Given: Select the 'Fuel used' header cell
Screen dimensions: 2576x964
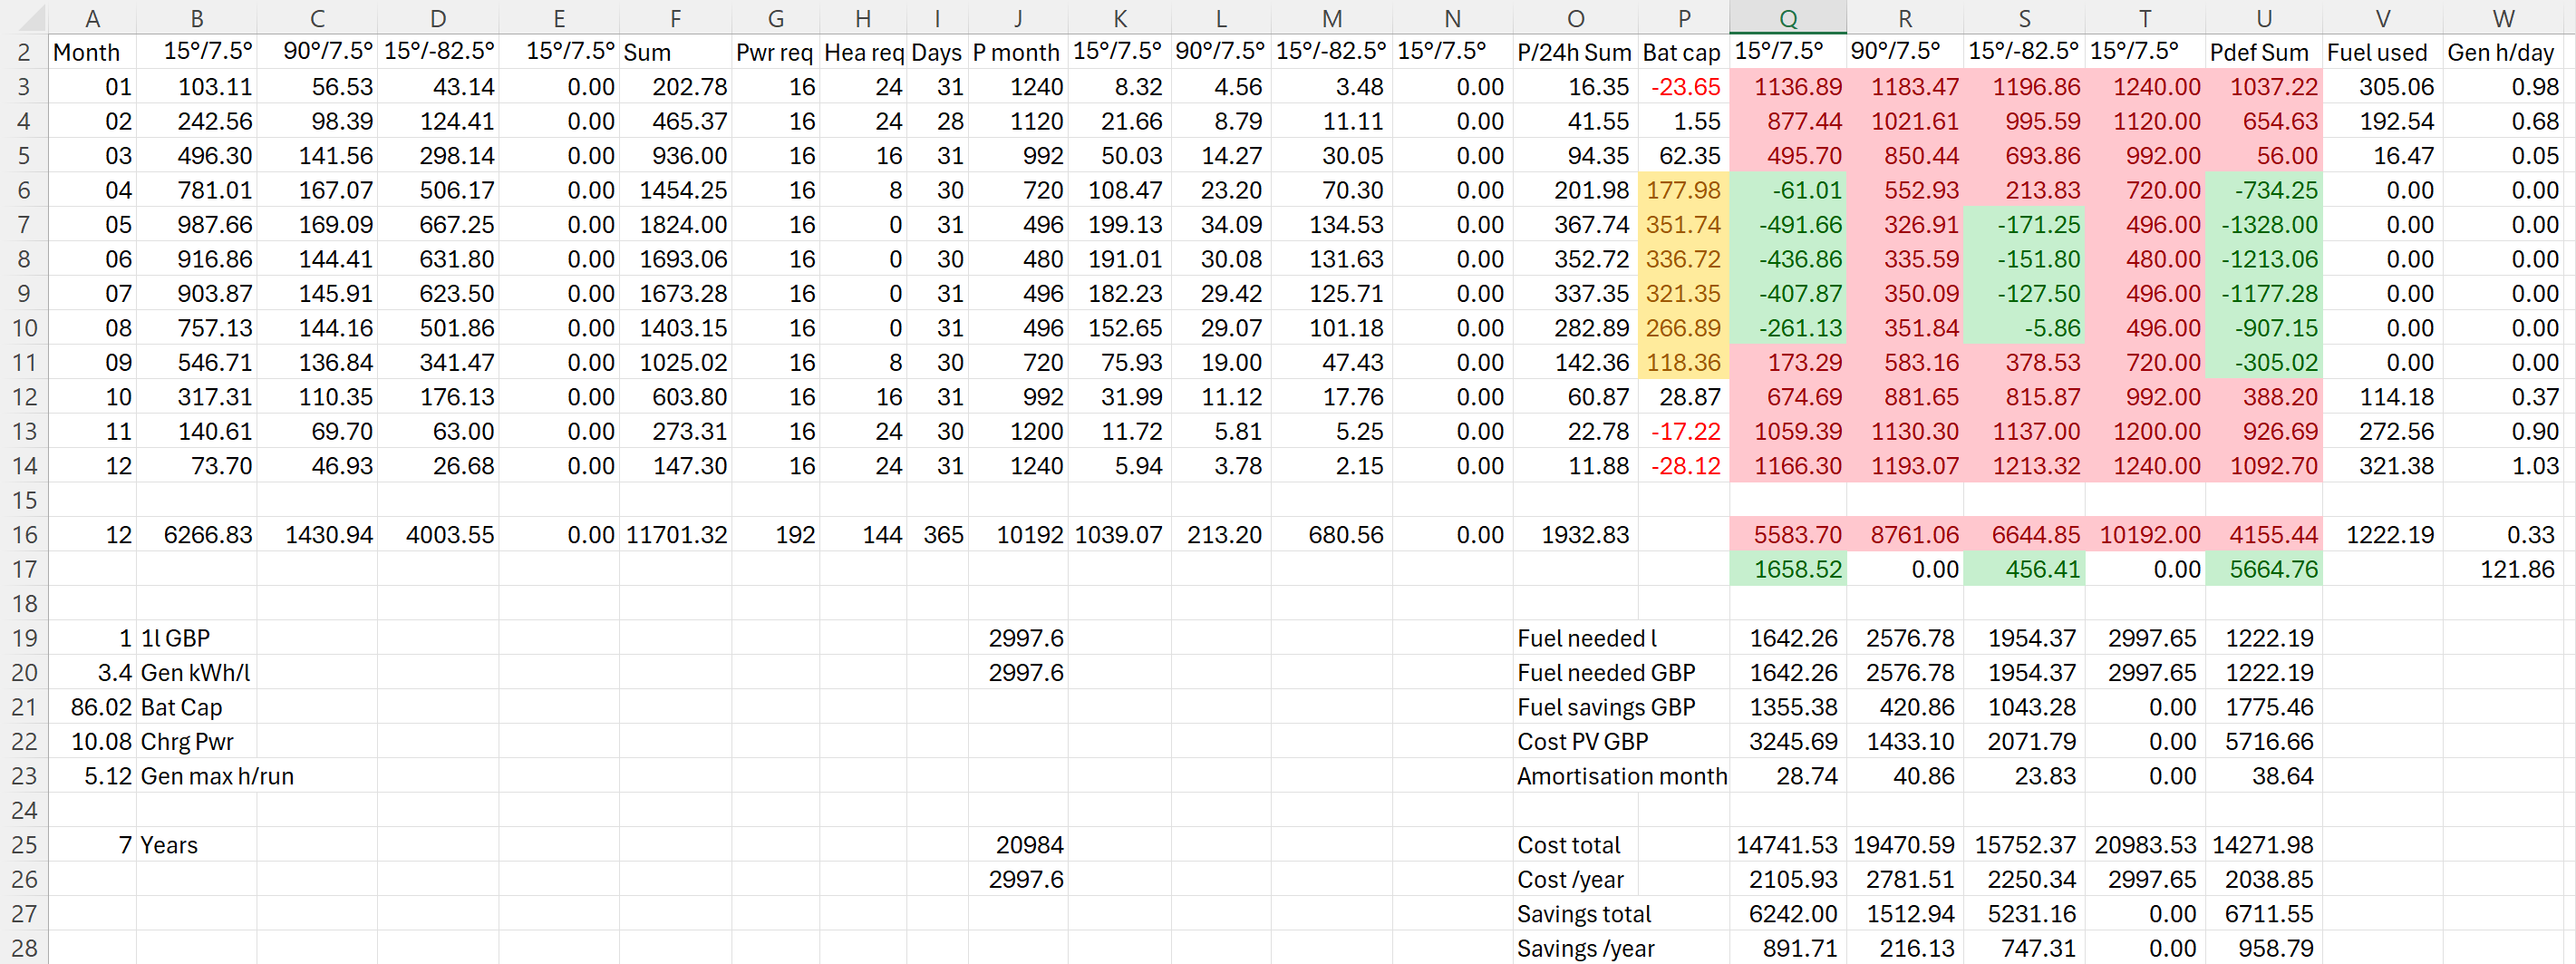Looking at the screenshot, I should click(x=2381, y=53).
